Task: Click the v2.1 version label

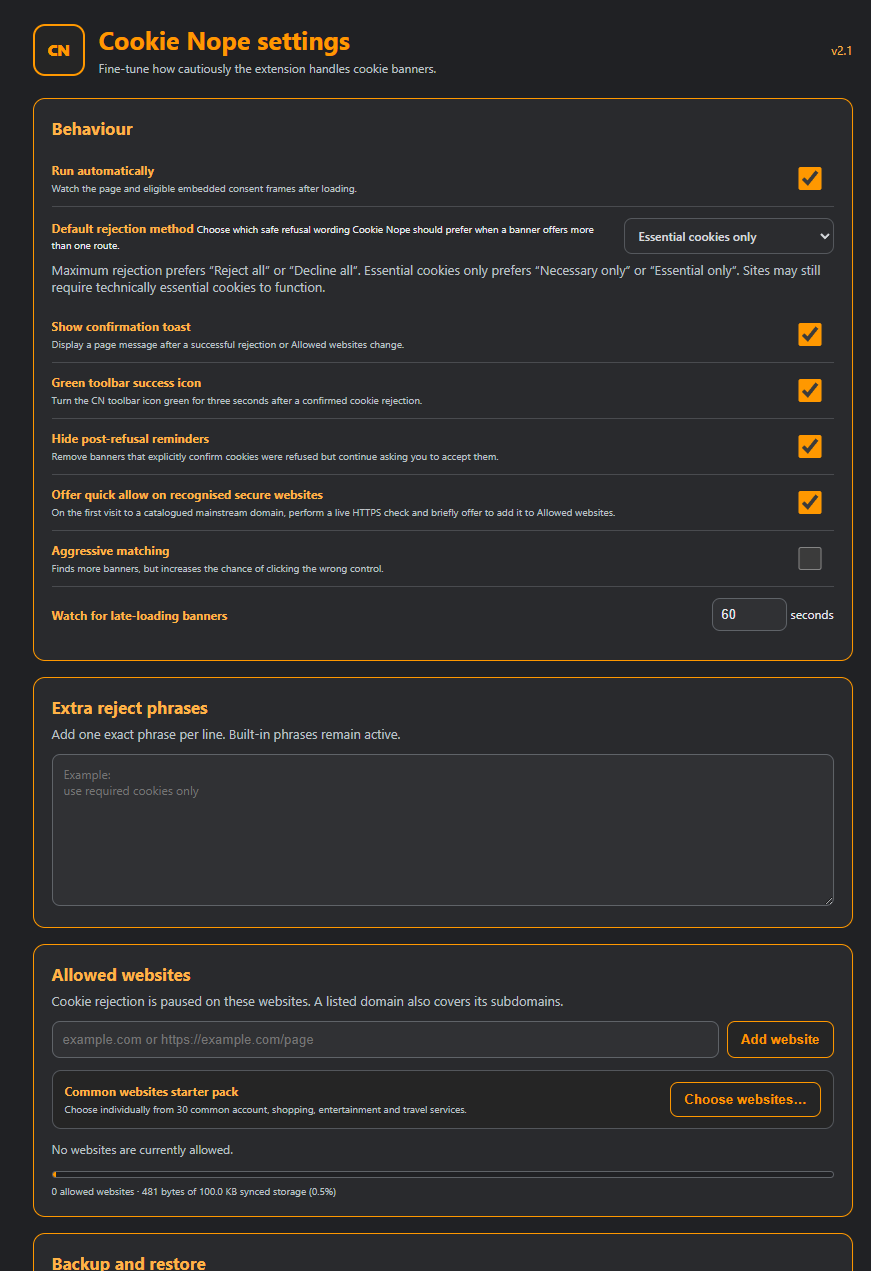Action: click(x=841, y=50)
